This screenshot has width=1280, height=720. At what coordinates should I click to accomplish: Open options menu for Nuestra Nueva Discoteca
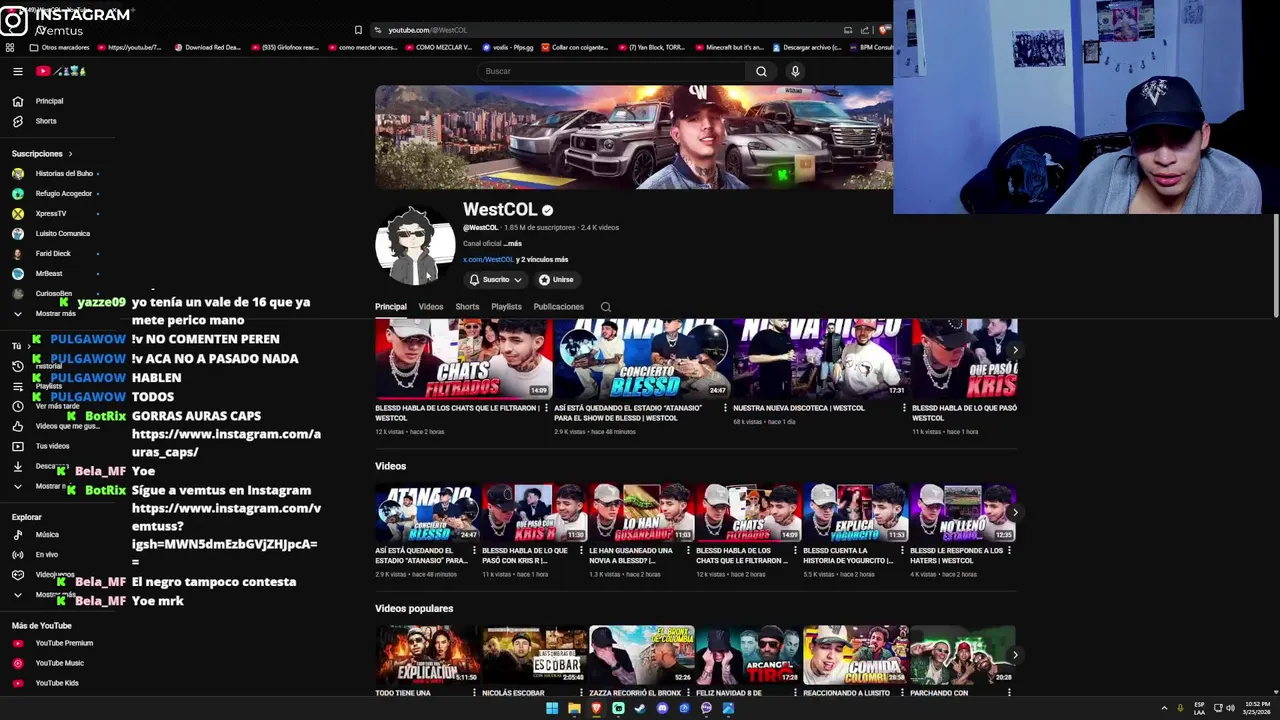905,408
